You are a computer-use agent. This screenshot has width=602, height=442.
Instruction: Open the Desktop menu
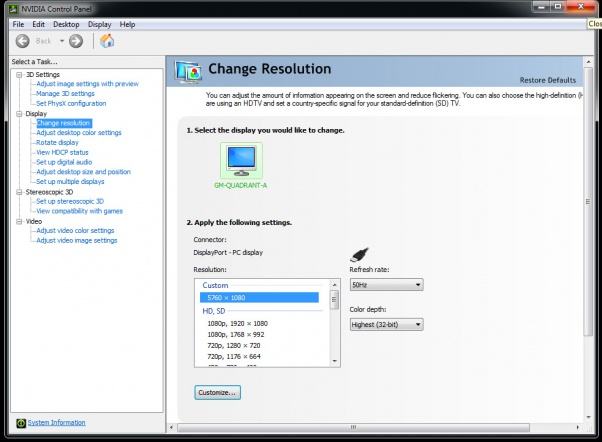(x=66, y=25)
